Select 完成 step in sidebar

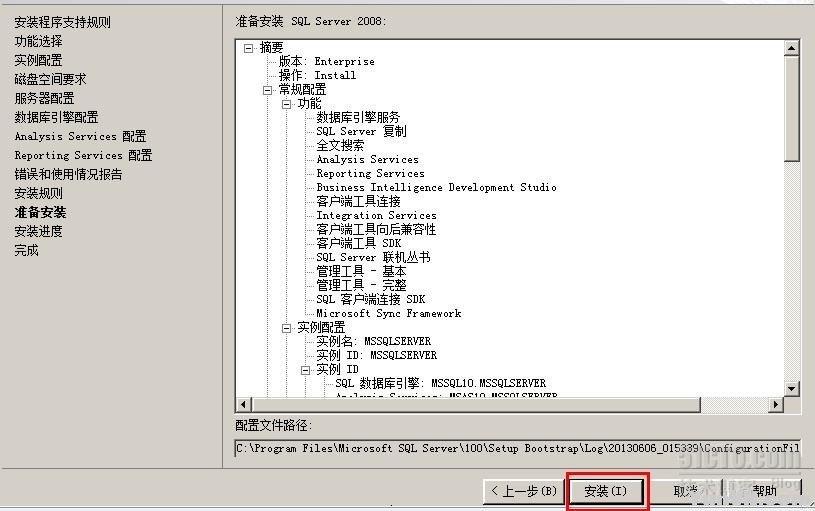pyautogui.click(x=27, y=251)
